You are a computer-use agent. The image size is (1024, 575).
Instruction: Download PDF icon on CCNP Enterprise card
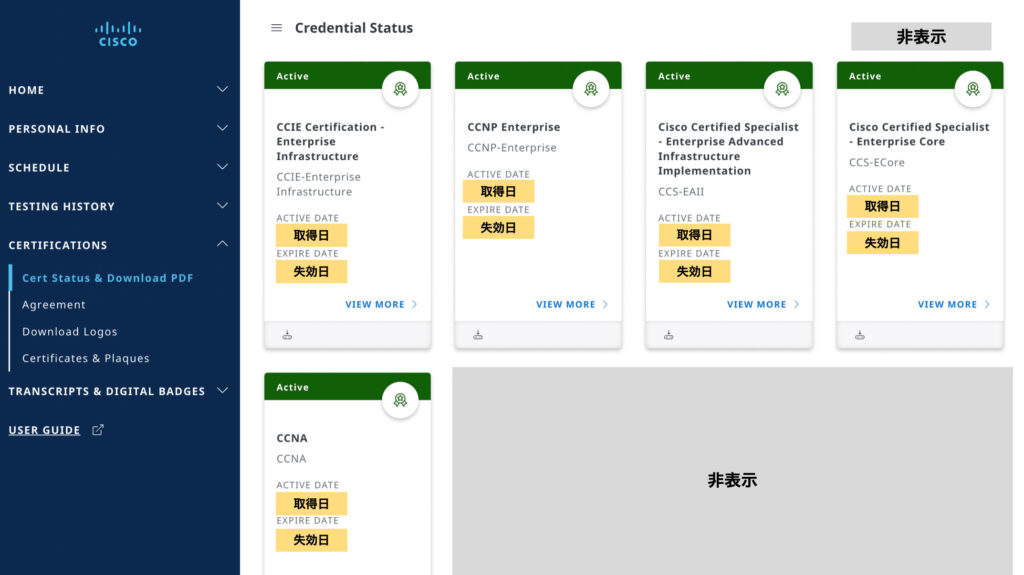click(478, 335)
